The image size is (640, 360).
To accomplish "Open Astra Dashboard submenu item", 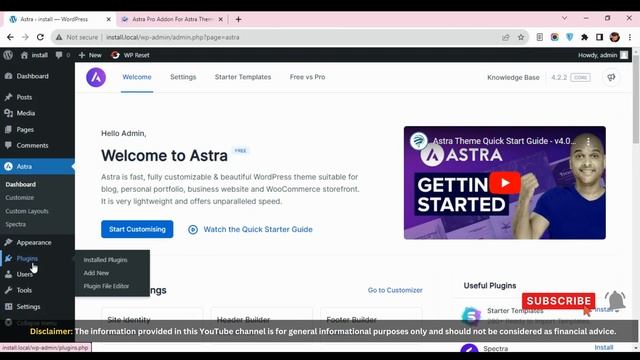I will pyautogui.click(x=20, y=184).
